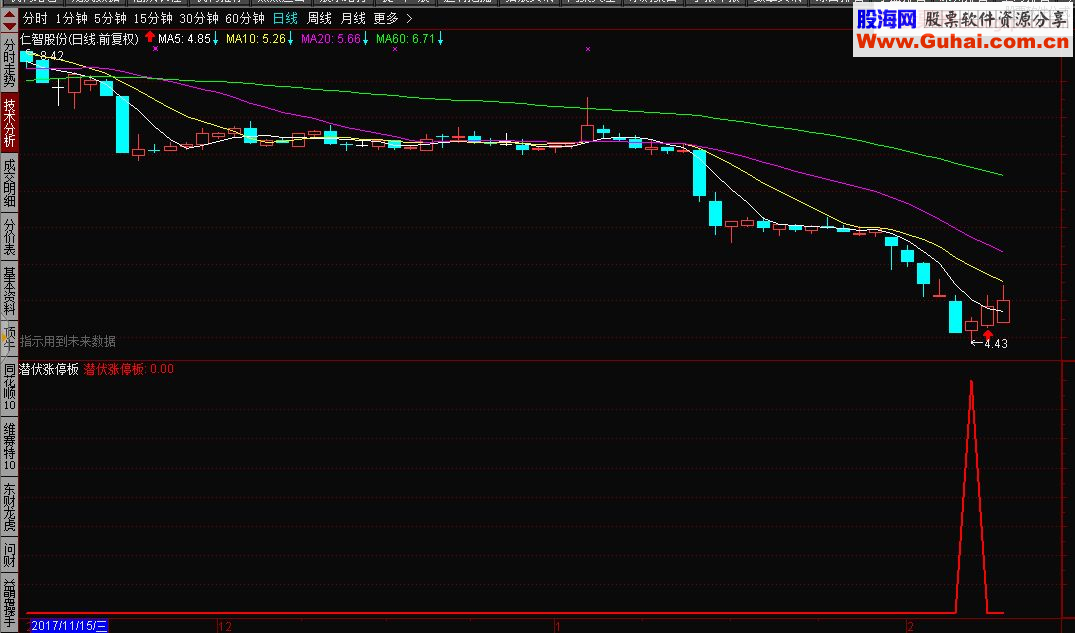Viewport: 1075px width, 633px height.
Task: Click the red up arrow above the sidebar tabs
Action: click(9, 14)
